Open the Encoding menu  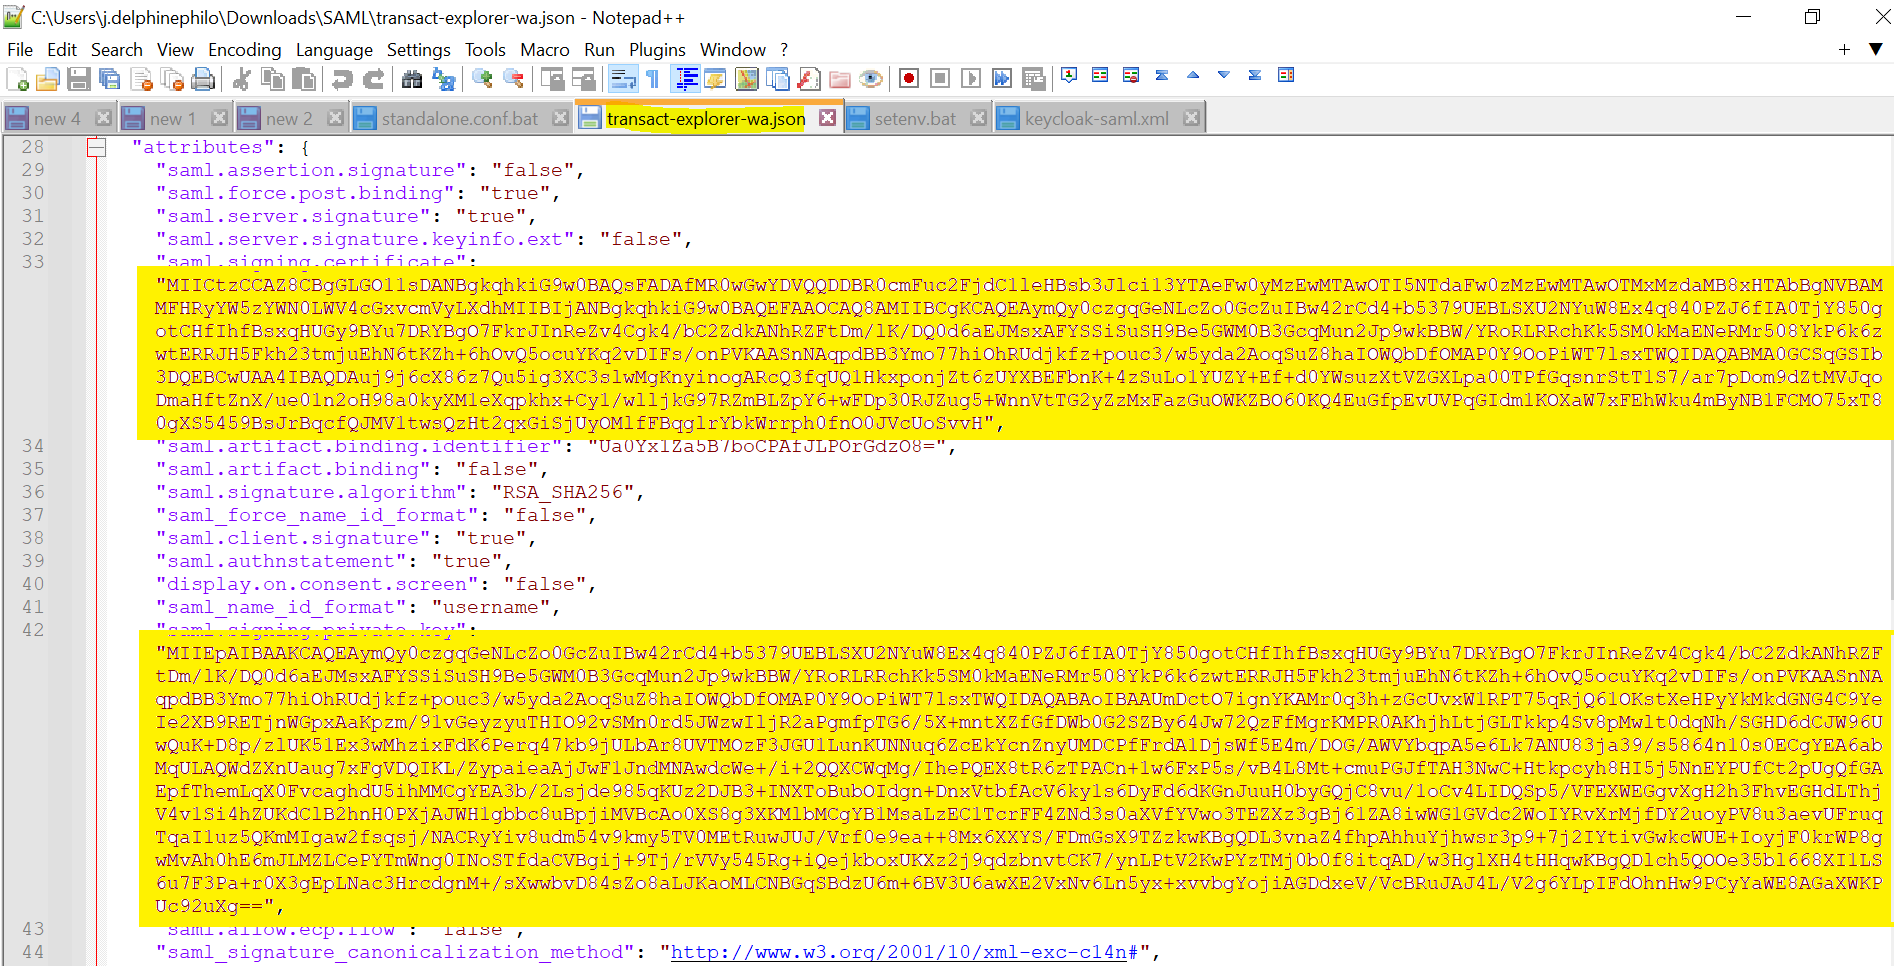[x=244, y=49]
